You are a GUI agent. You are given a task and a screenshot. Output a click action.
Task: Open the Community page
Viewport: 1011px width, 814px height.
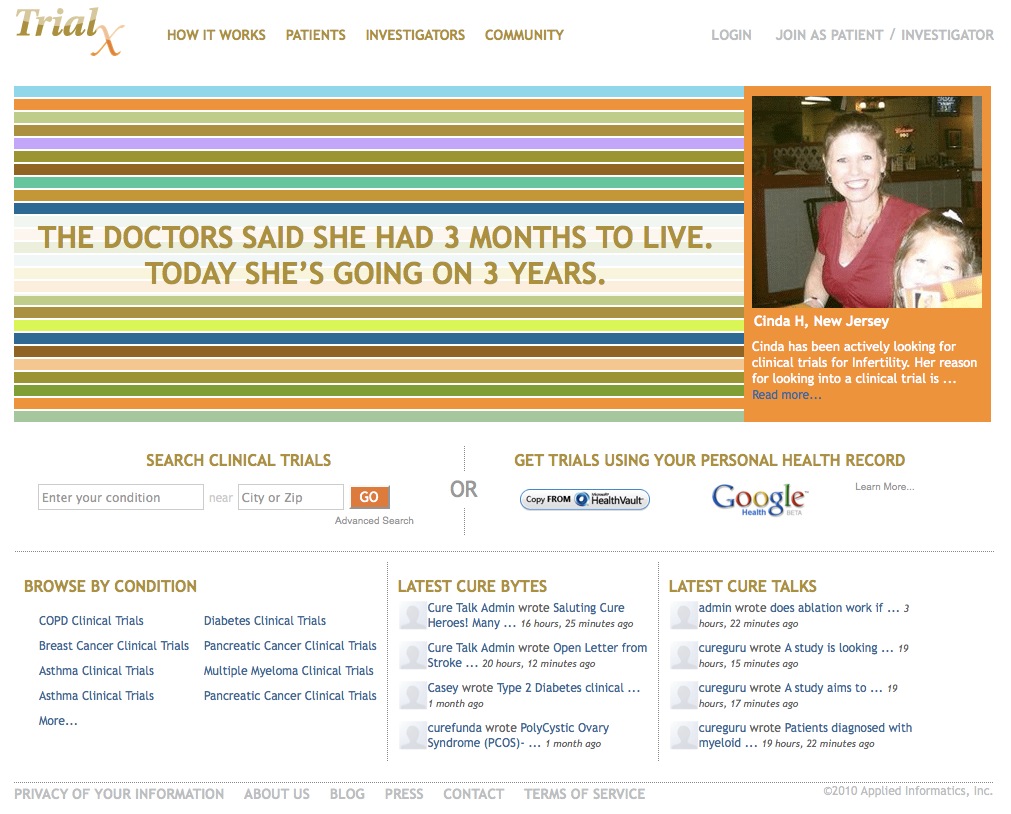click(x=524, y=35)
